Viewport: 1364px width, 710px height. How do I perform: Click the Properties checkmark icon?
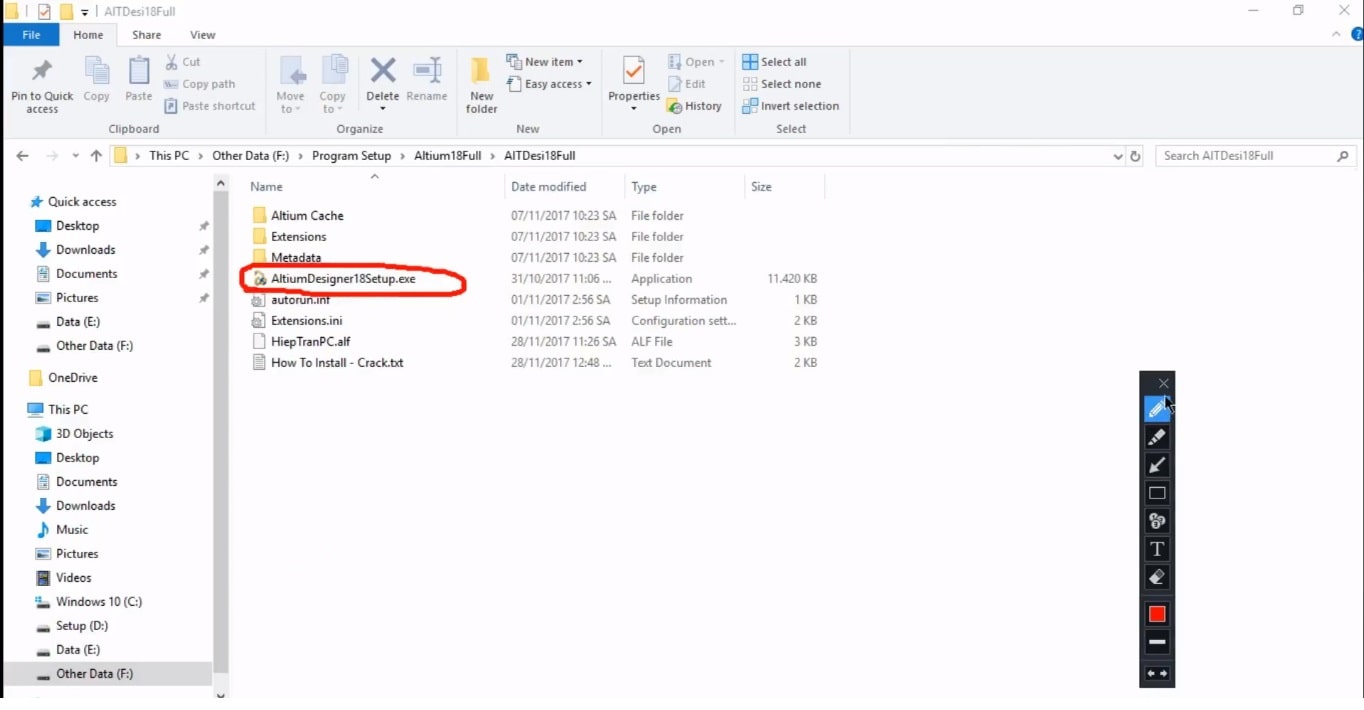pyautogui.click(x=634, y=71)
